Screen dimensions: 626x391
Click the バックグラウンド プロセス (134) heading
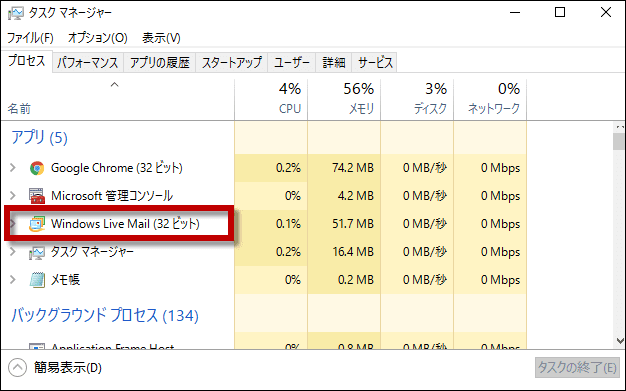[105, 316]
